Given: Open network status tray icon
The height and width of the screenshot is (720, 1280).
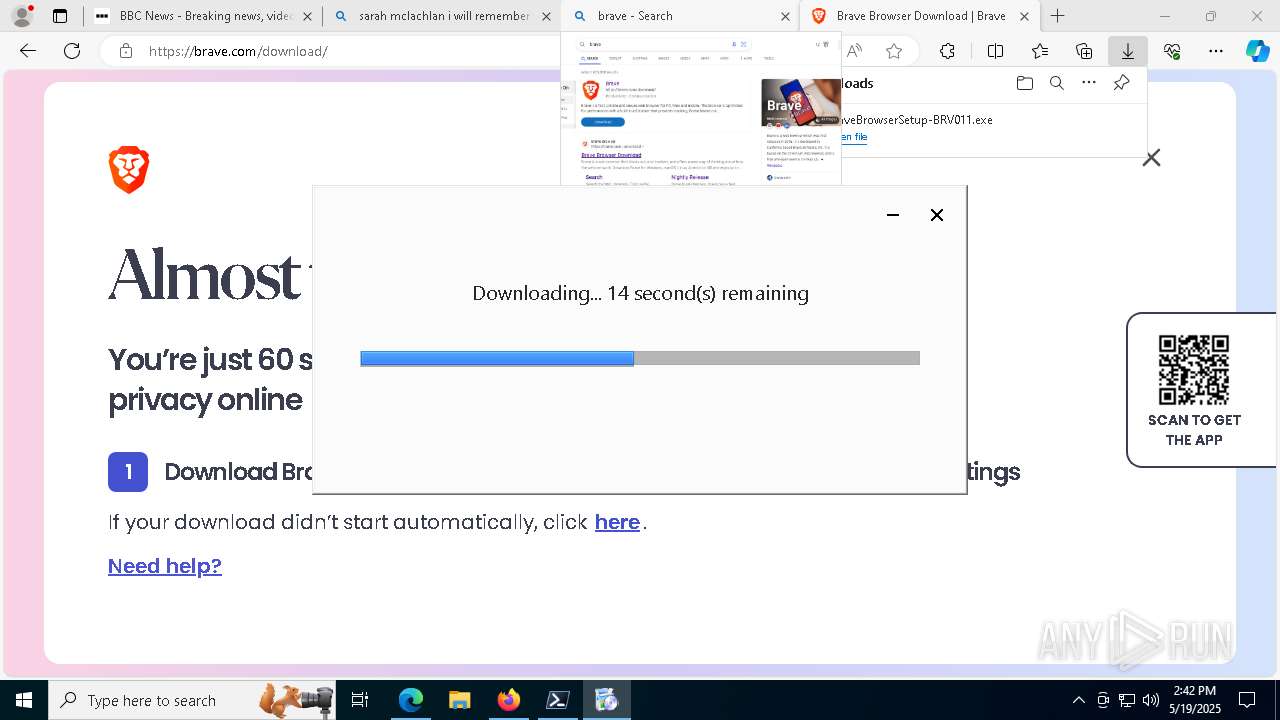Looking at the screenshot, I should point(1127,700).
